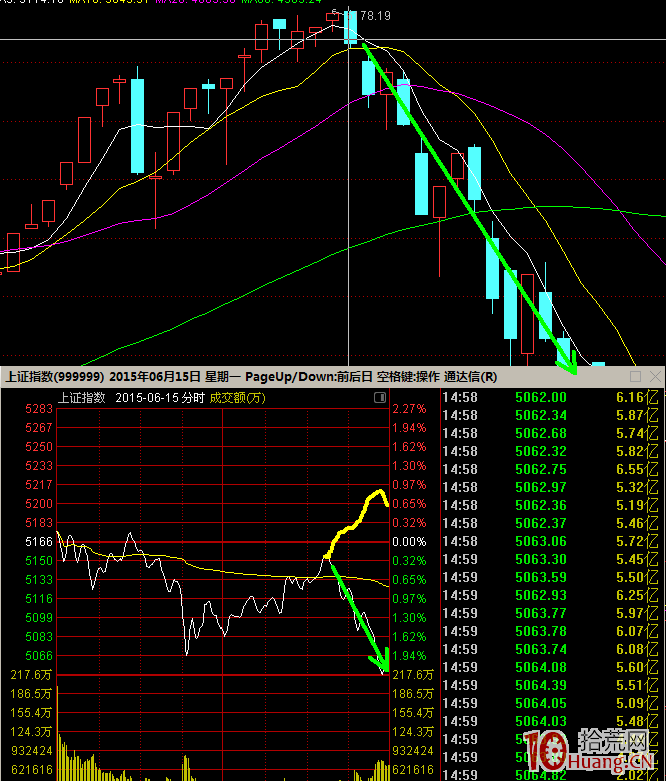Click the 5099 price axis label
Image resolution: width=666 pixels, height=781 pixels.
[x=39, y=618]
